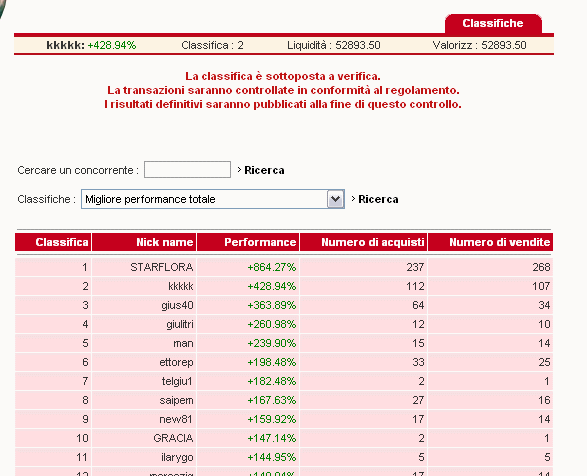Focus the Cercare un concorrente search field

point(187,170)
